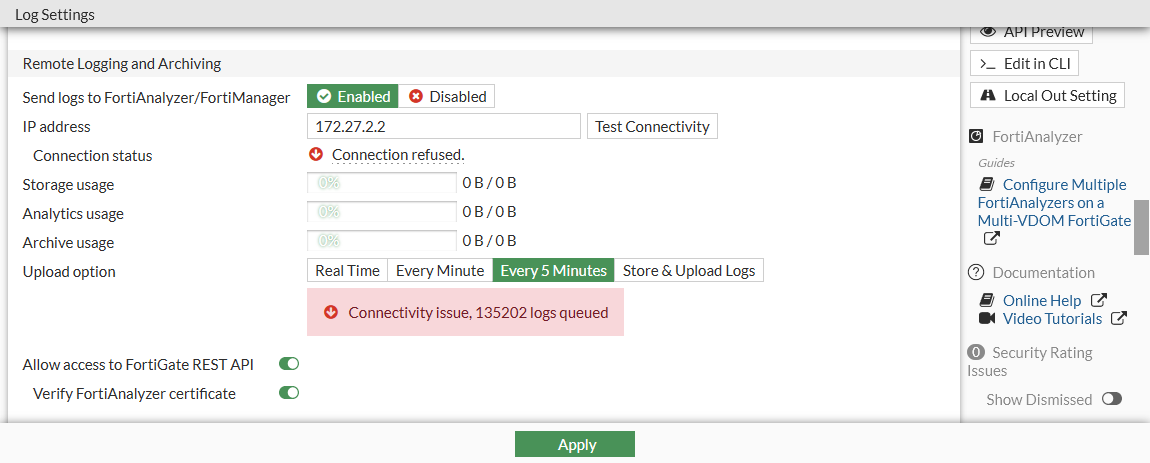Toggle Verify FortiAnalyzer certificate switch
The width and height of the screenshot is (1150, 463).
289,393
